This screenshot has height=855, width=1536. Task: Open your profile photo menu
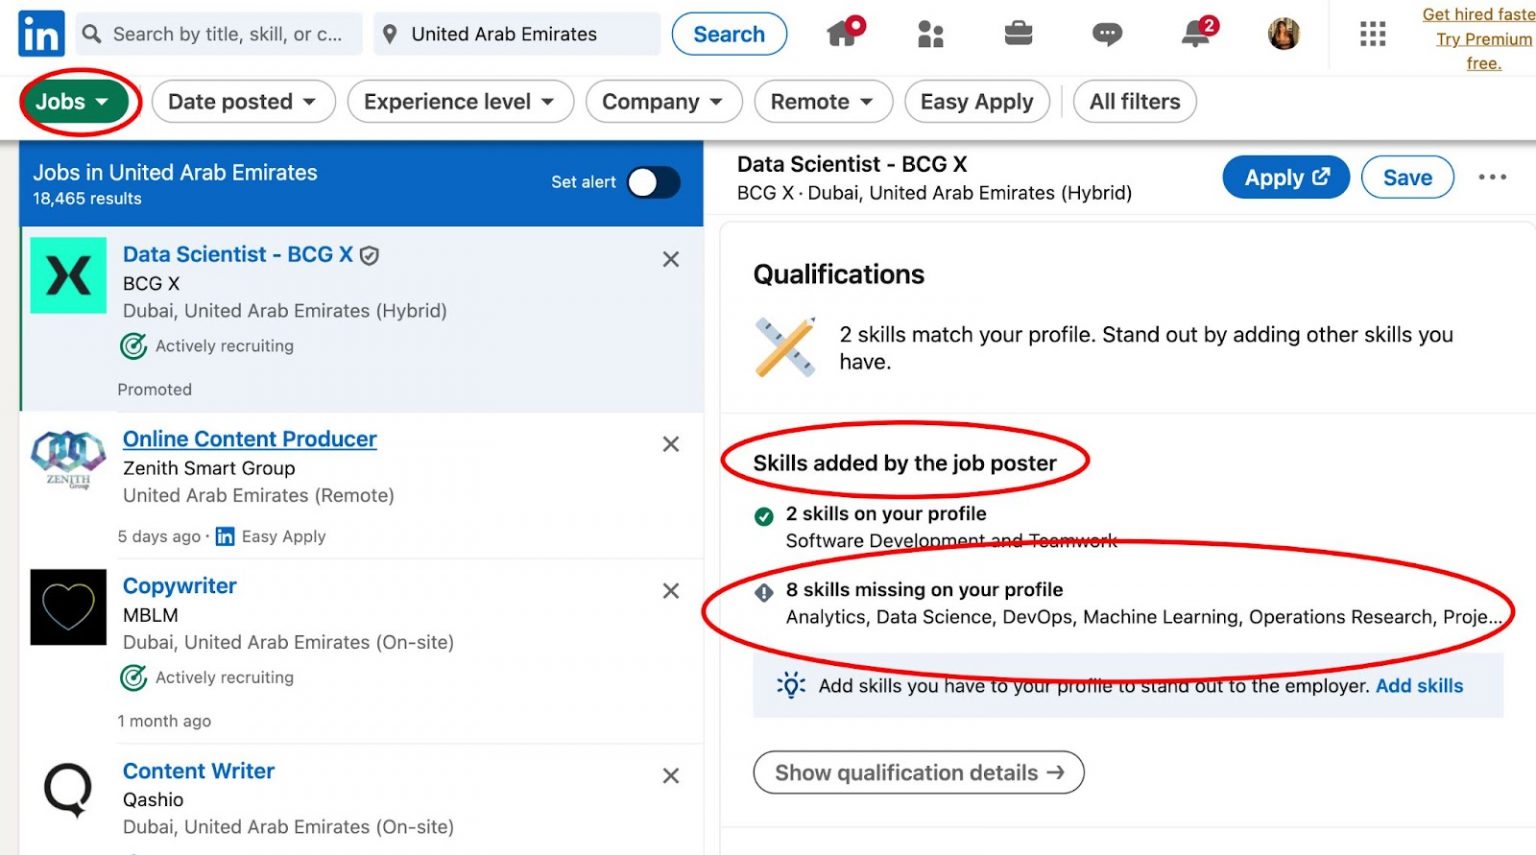click(1284, 33)
